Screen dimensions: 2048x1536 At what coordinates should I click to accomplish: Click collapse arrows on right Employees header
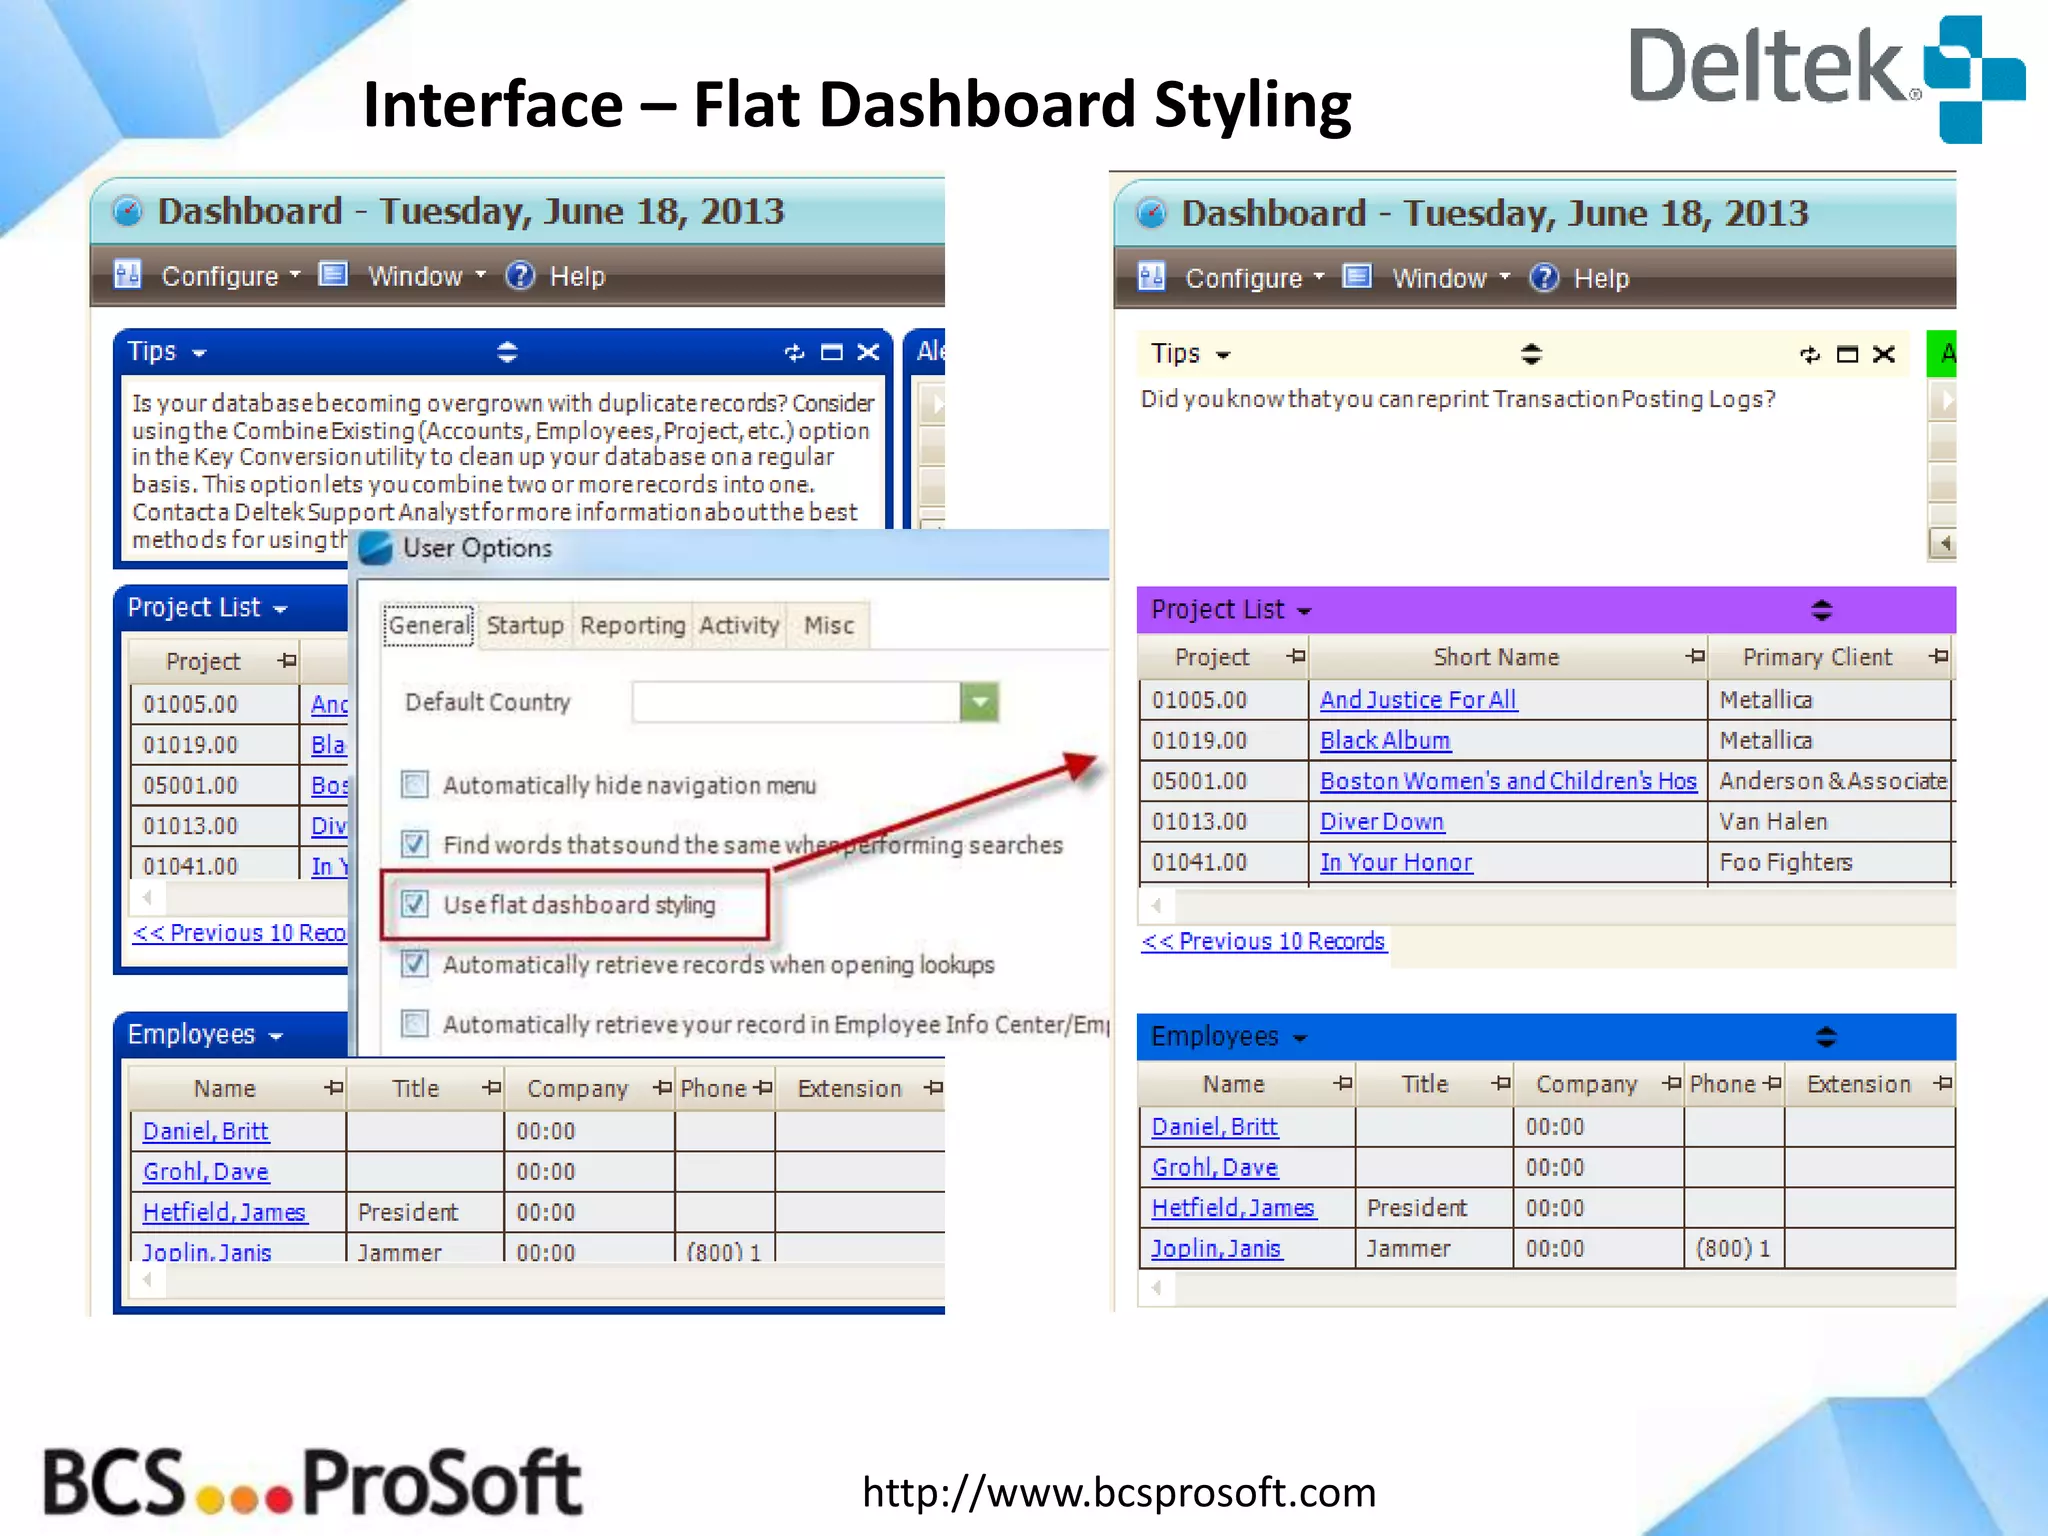point(1826,1037)
